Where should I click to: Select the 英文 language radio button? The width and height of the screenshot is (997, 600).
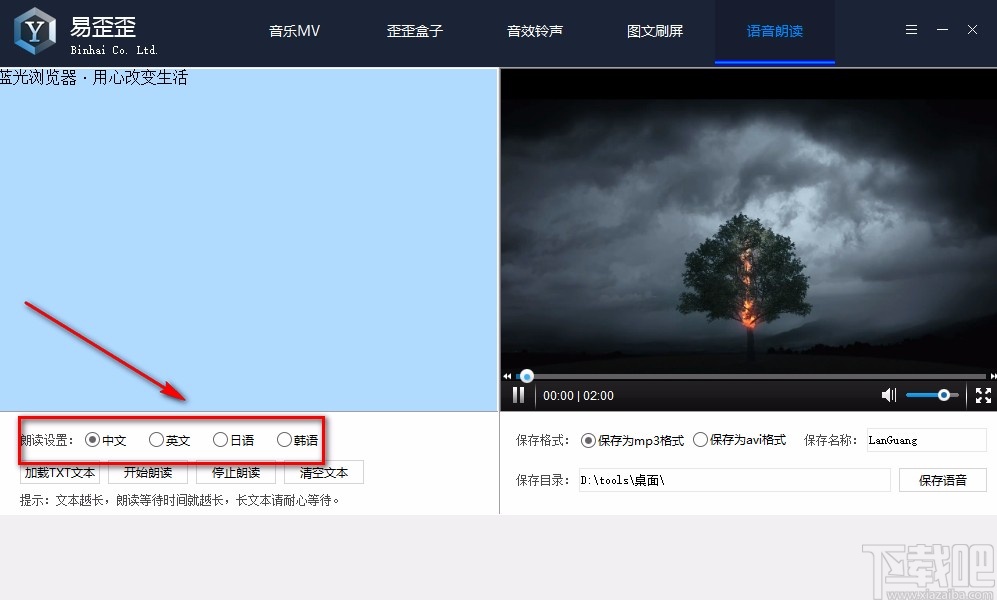coord(156,439)
